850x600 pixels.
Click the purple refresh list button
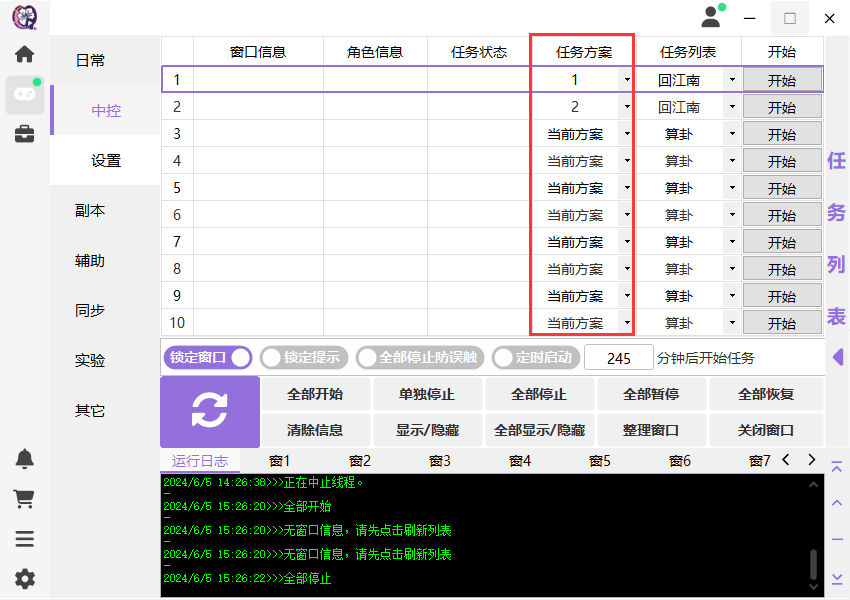coord(210,411)
